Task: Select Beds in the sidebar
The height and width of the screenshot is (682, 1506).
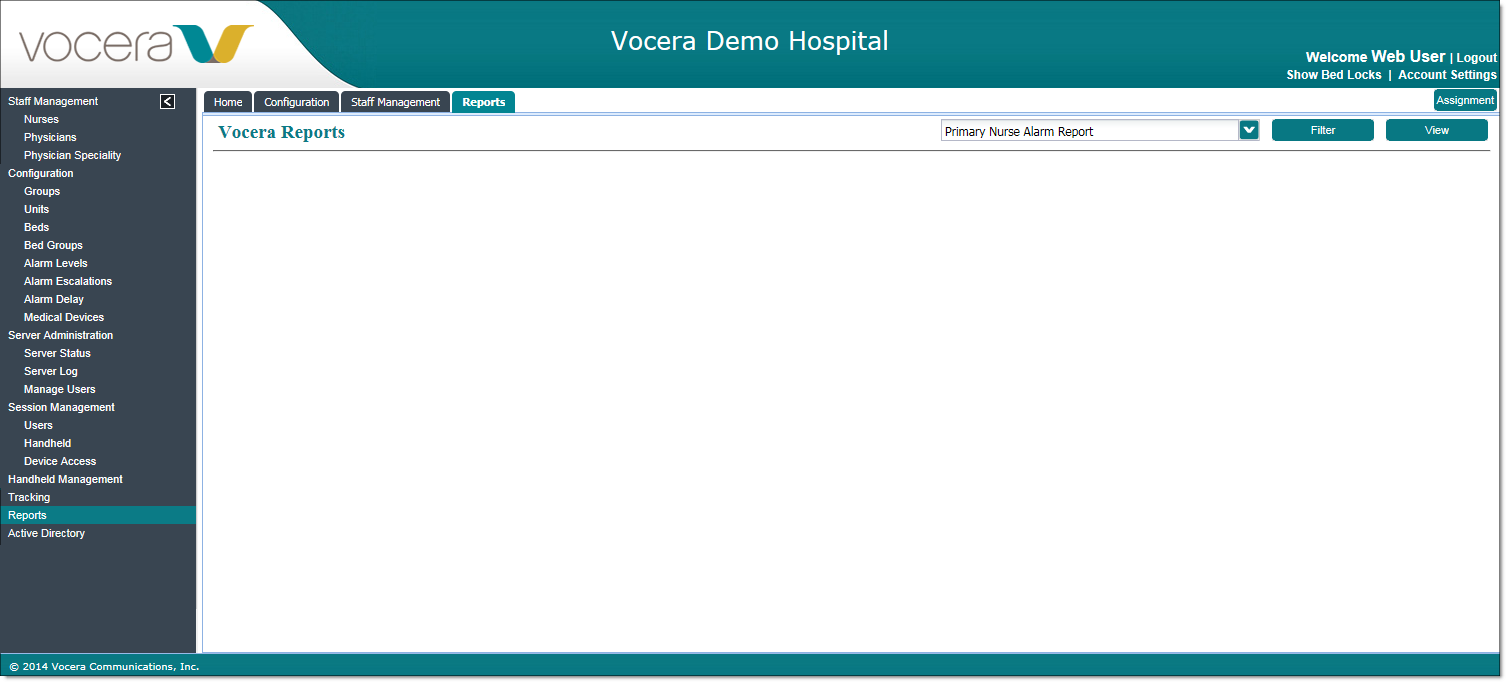Action: coord(37,227)
